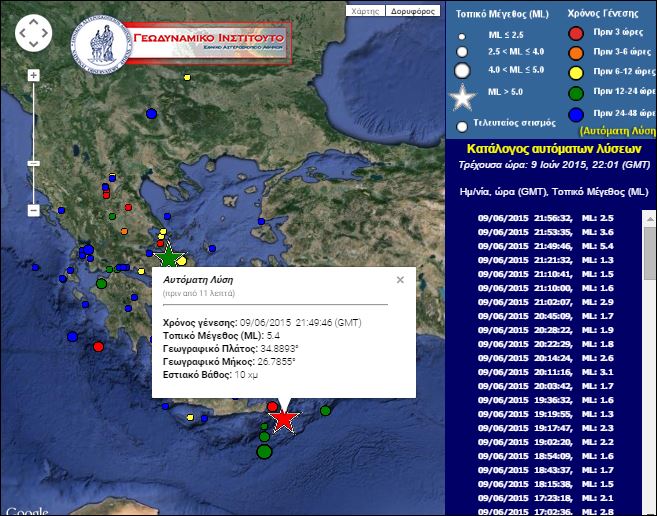Click the blue circle near Lesvos island

click(x=261, y=221)
